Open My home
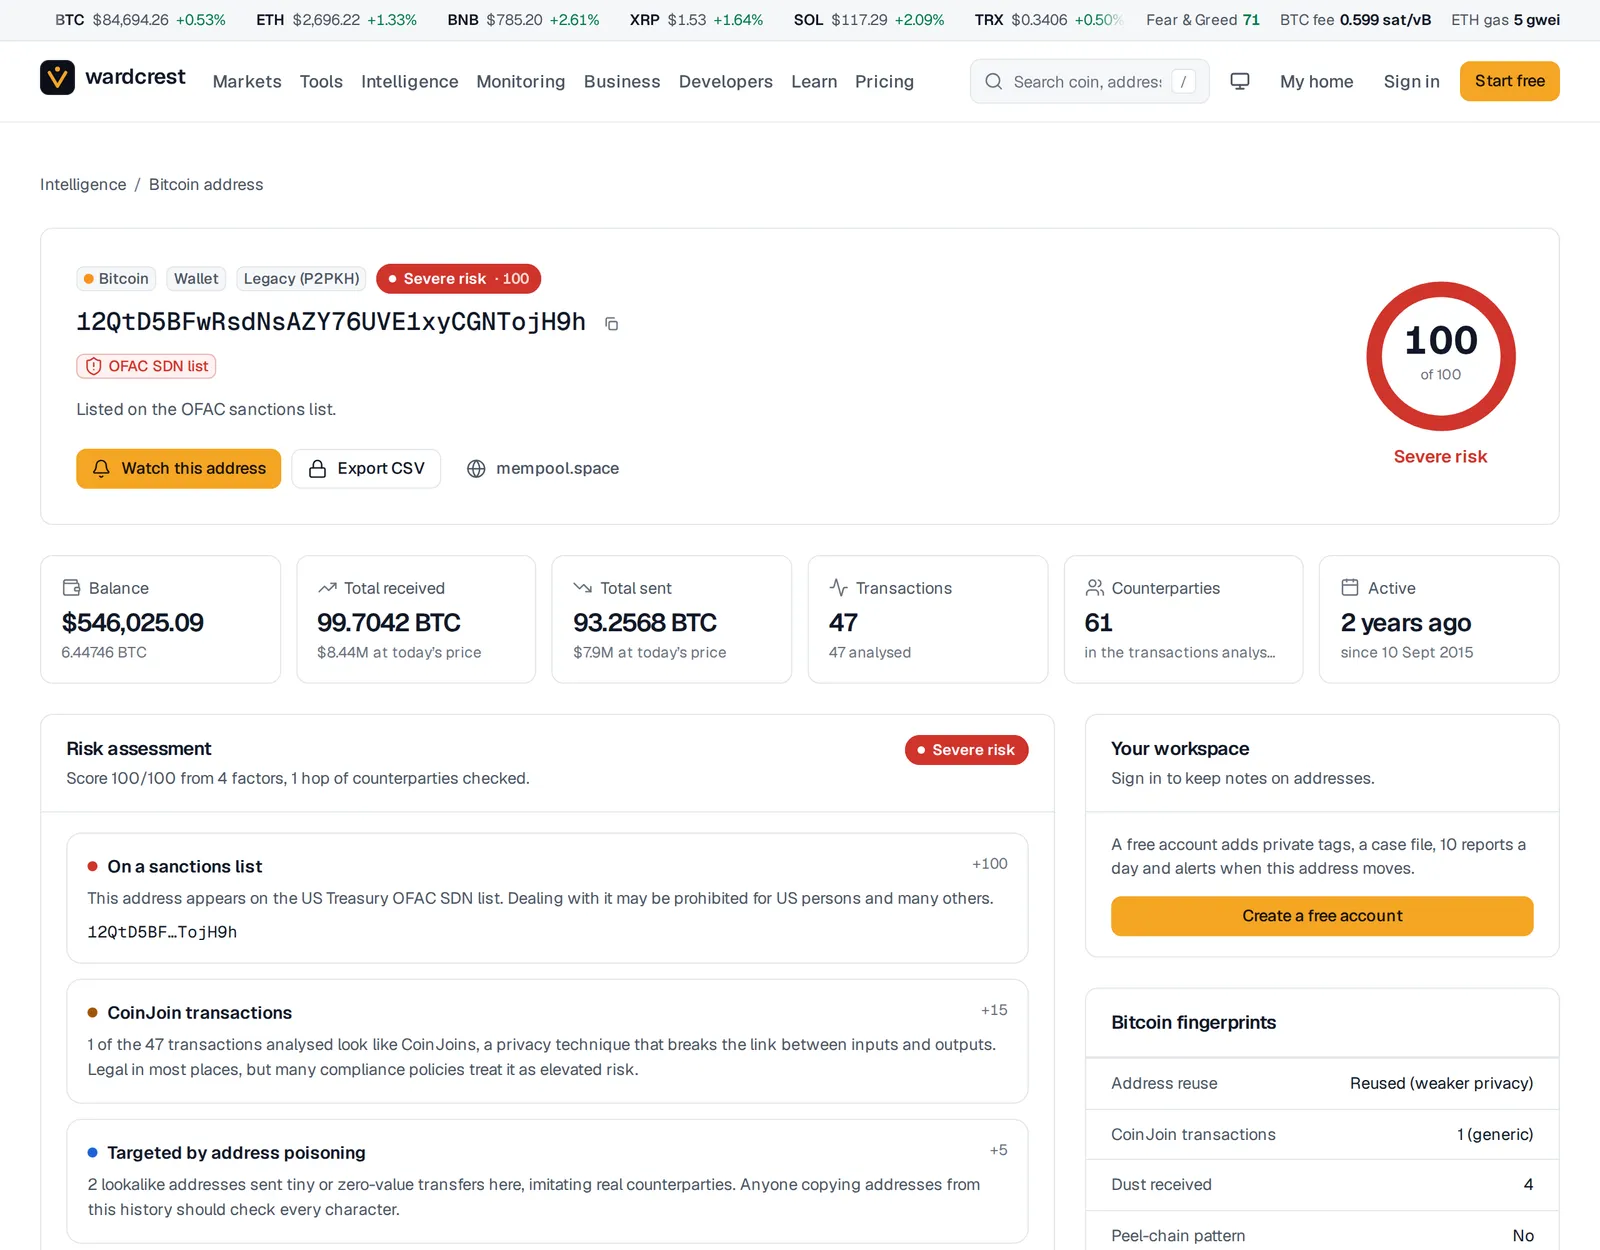 (x=1316, y=82)
